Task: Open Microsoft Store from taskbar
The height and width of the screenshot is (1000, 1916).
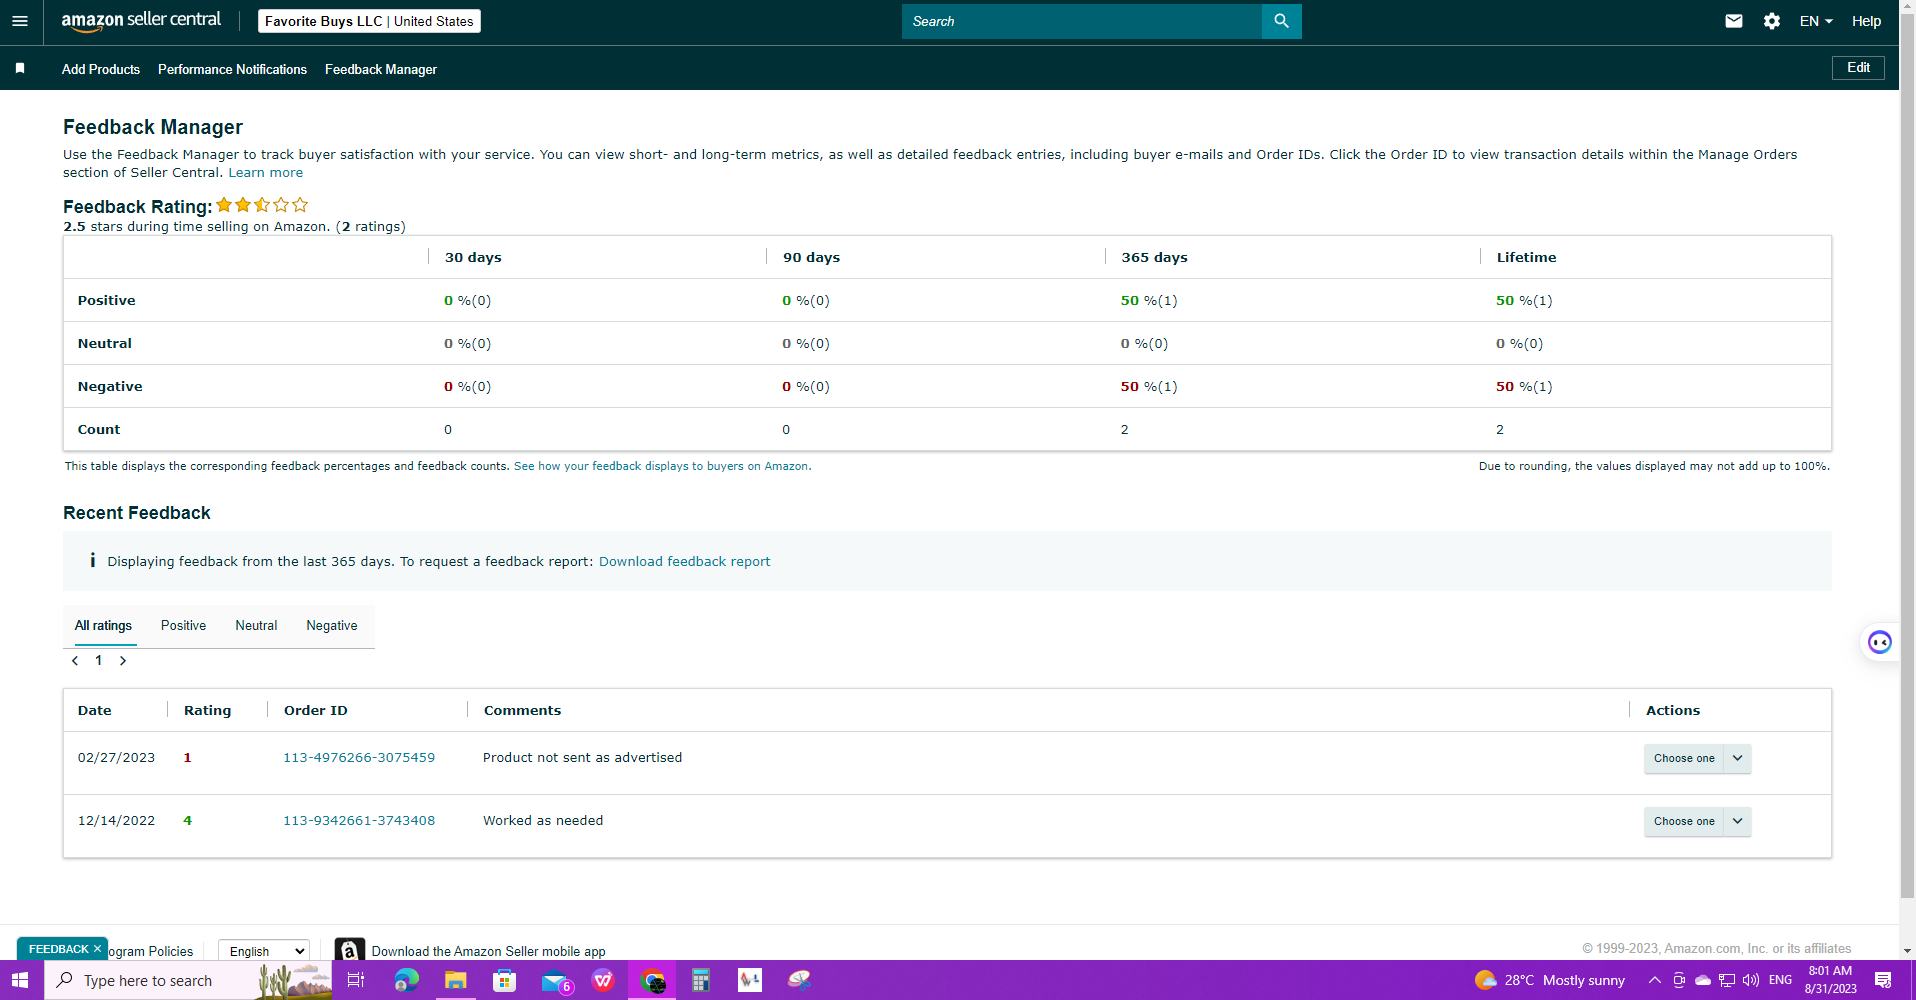Action: pos(504,980)
